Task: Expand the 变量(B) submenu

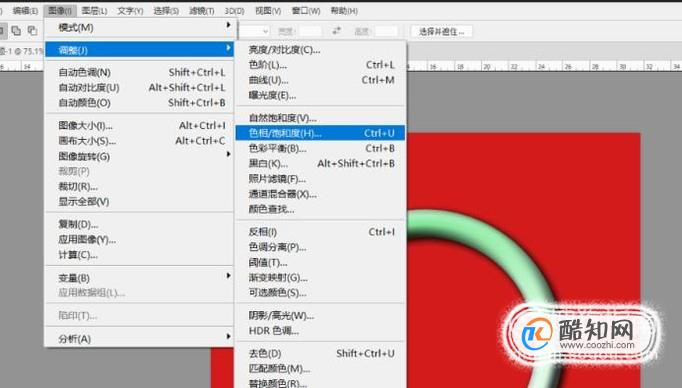Action: (x=140, y=278)
